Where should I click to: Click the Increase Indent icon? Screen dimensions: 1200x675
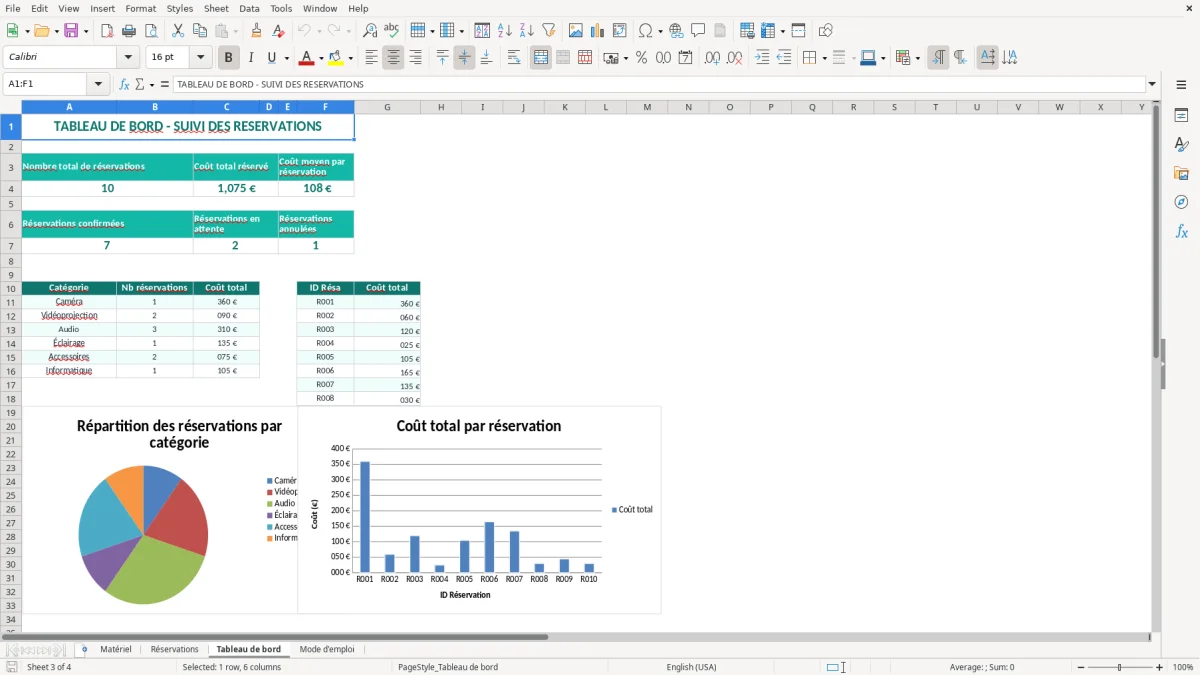[762, 58]
